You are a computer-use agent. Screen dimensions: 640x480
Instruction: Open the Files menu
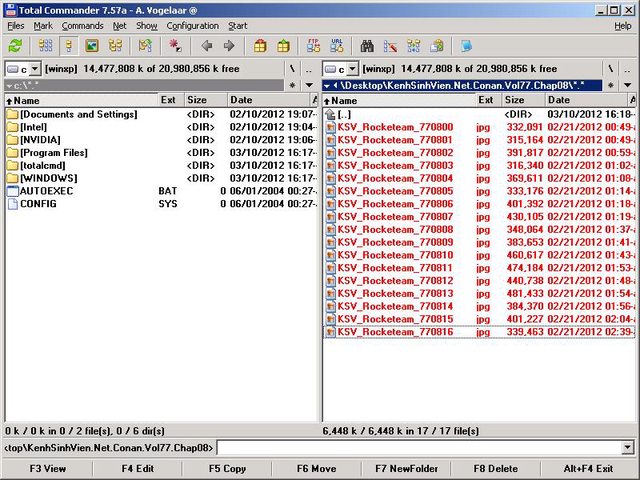point(16,26)
